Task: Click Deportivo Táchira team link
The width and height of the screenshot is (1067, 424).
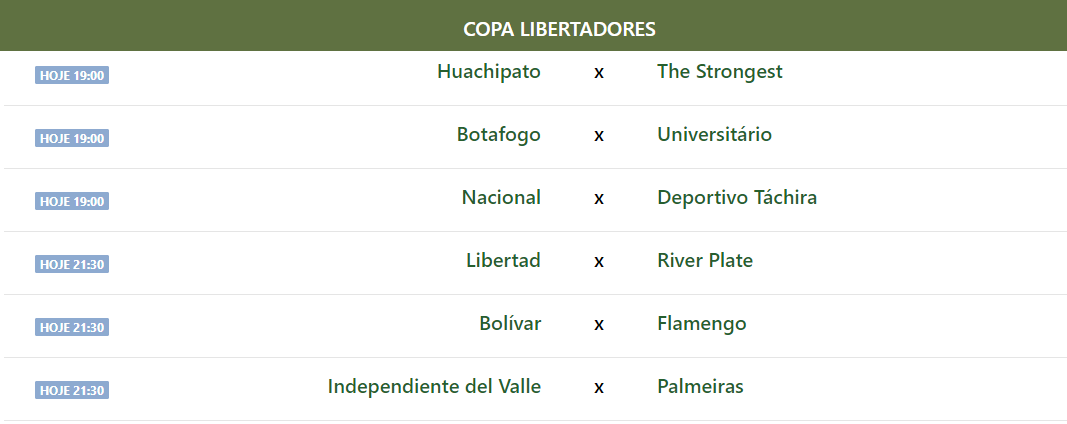Action: coord(737,198)
